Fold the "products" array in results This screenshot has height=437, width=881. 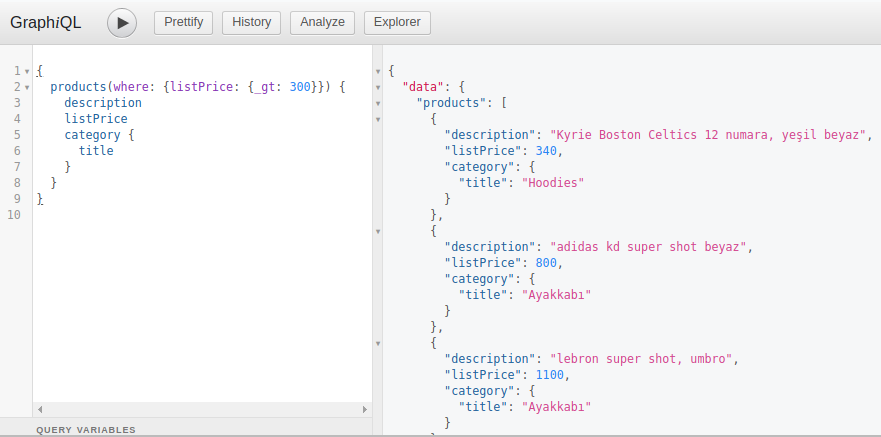(x=377, y=104)
